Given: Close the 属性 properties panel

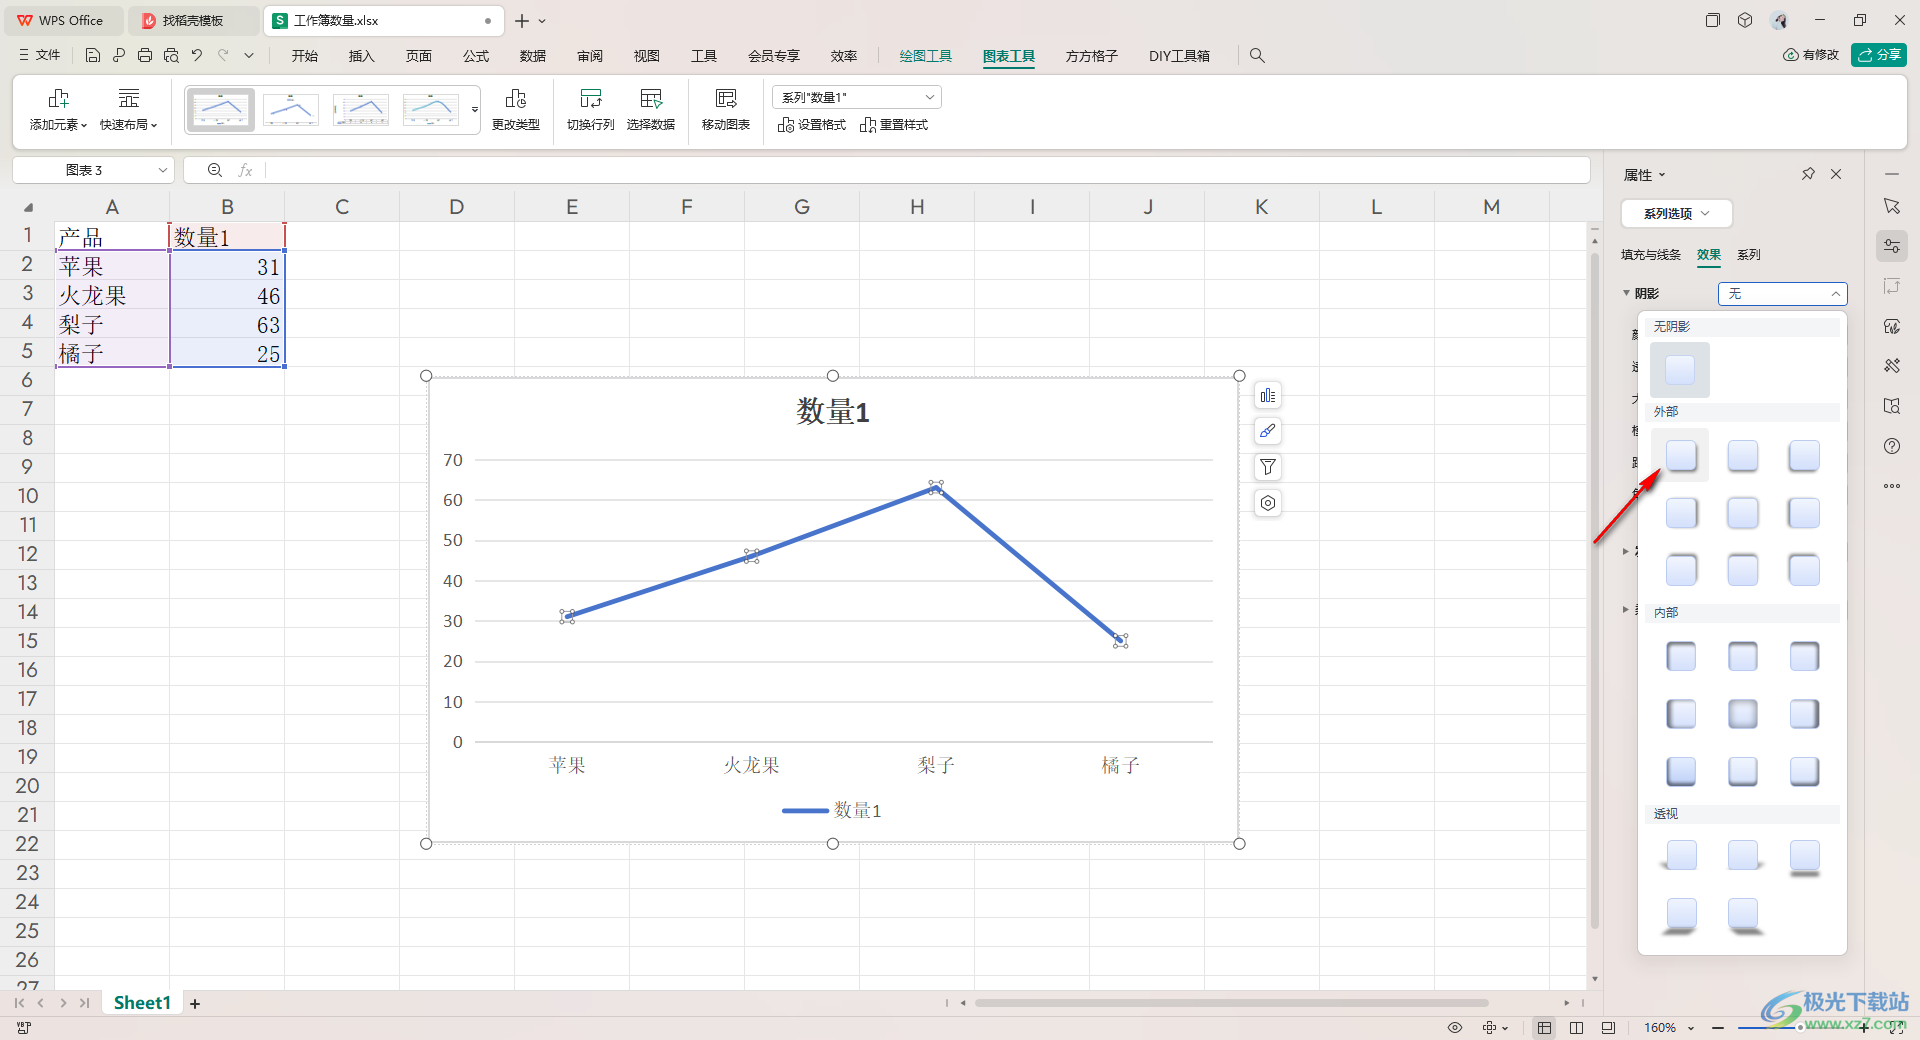Looking at the screenshot, I should pyautogui.click(x=1836, y=174).
